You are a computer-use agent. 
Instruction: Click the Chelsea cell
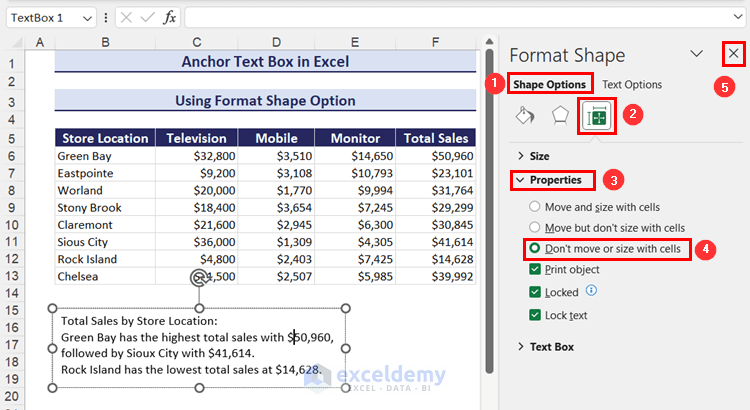tap(105, 277)
